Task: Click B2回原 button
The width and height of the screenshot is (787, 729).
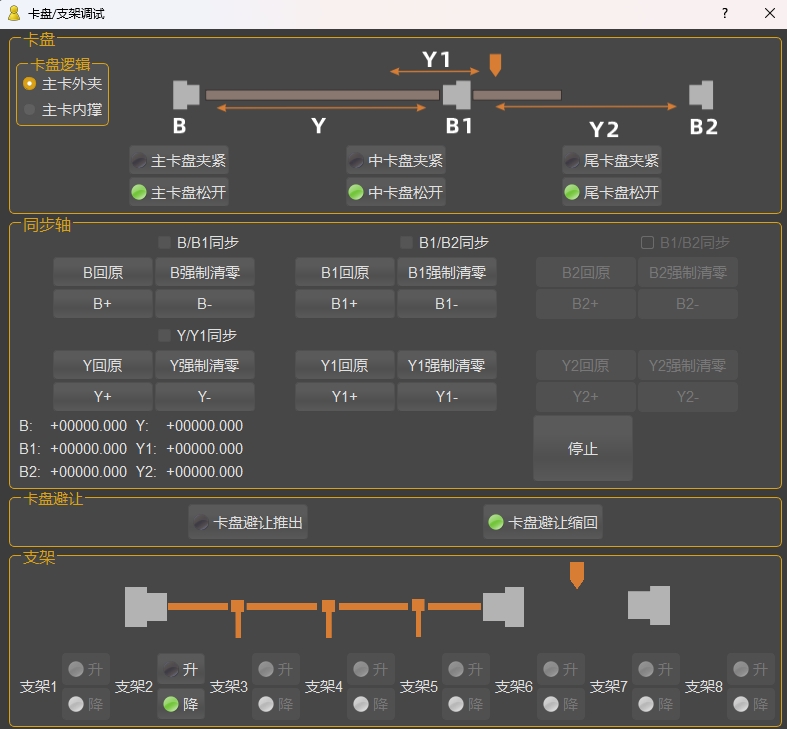Action: 586,272
